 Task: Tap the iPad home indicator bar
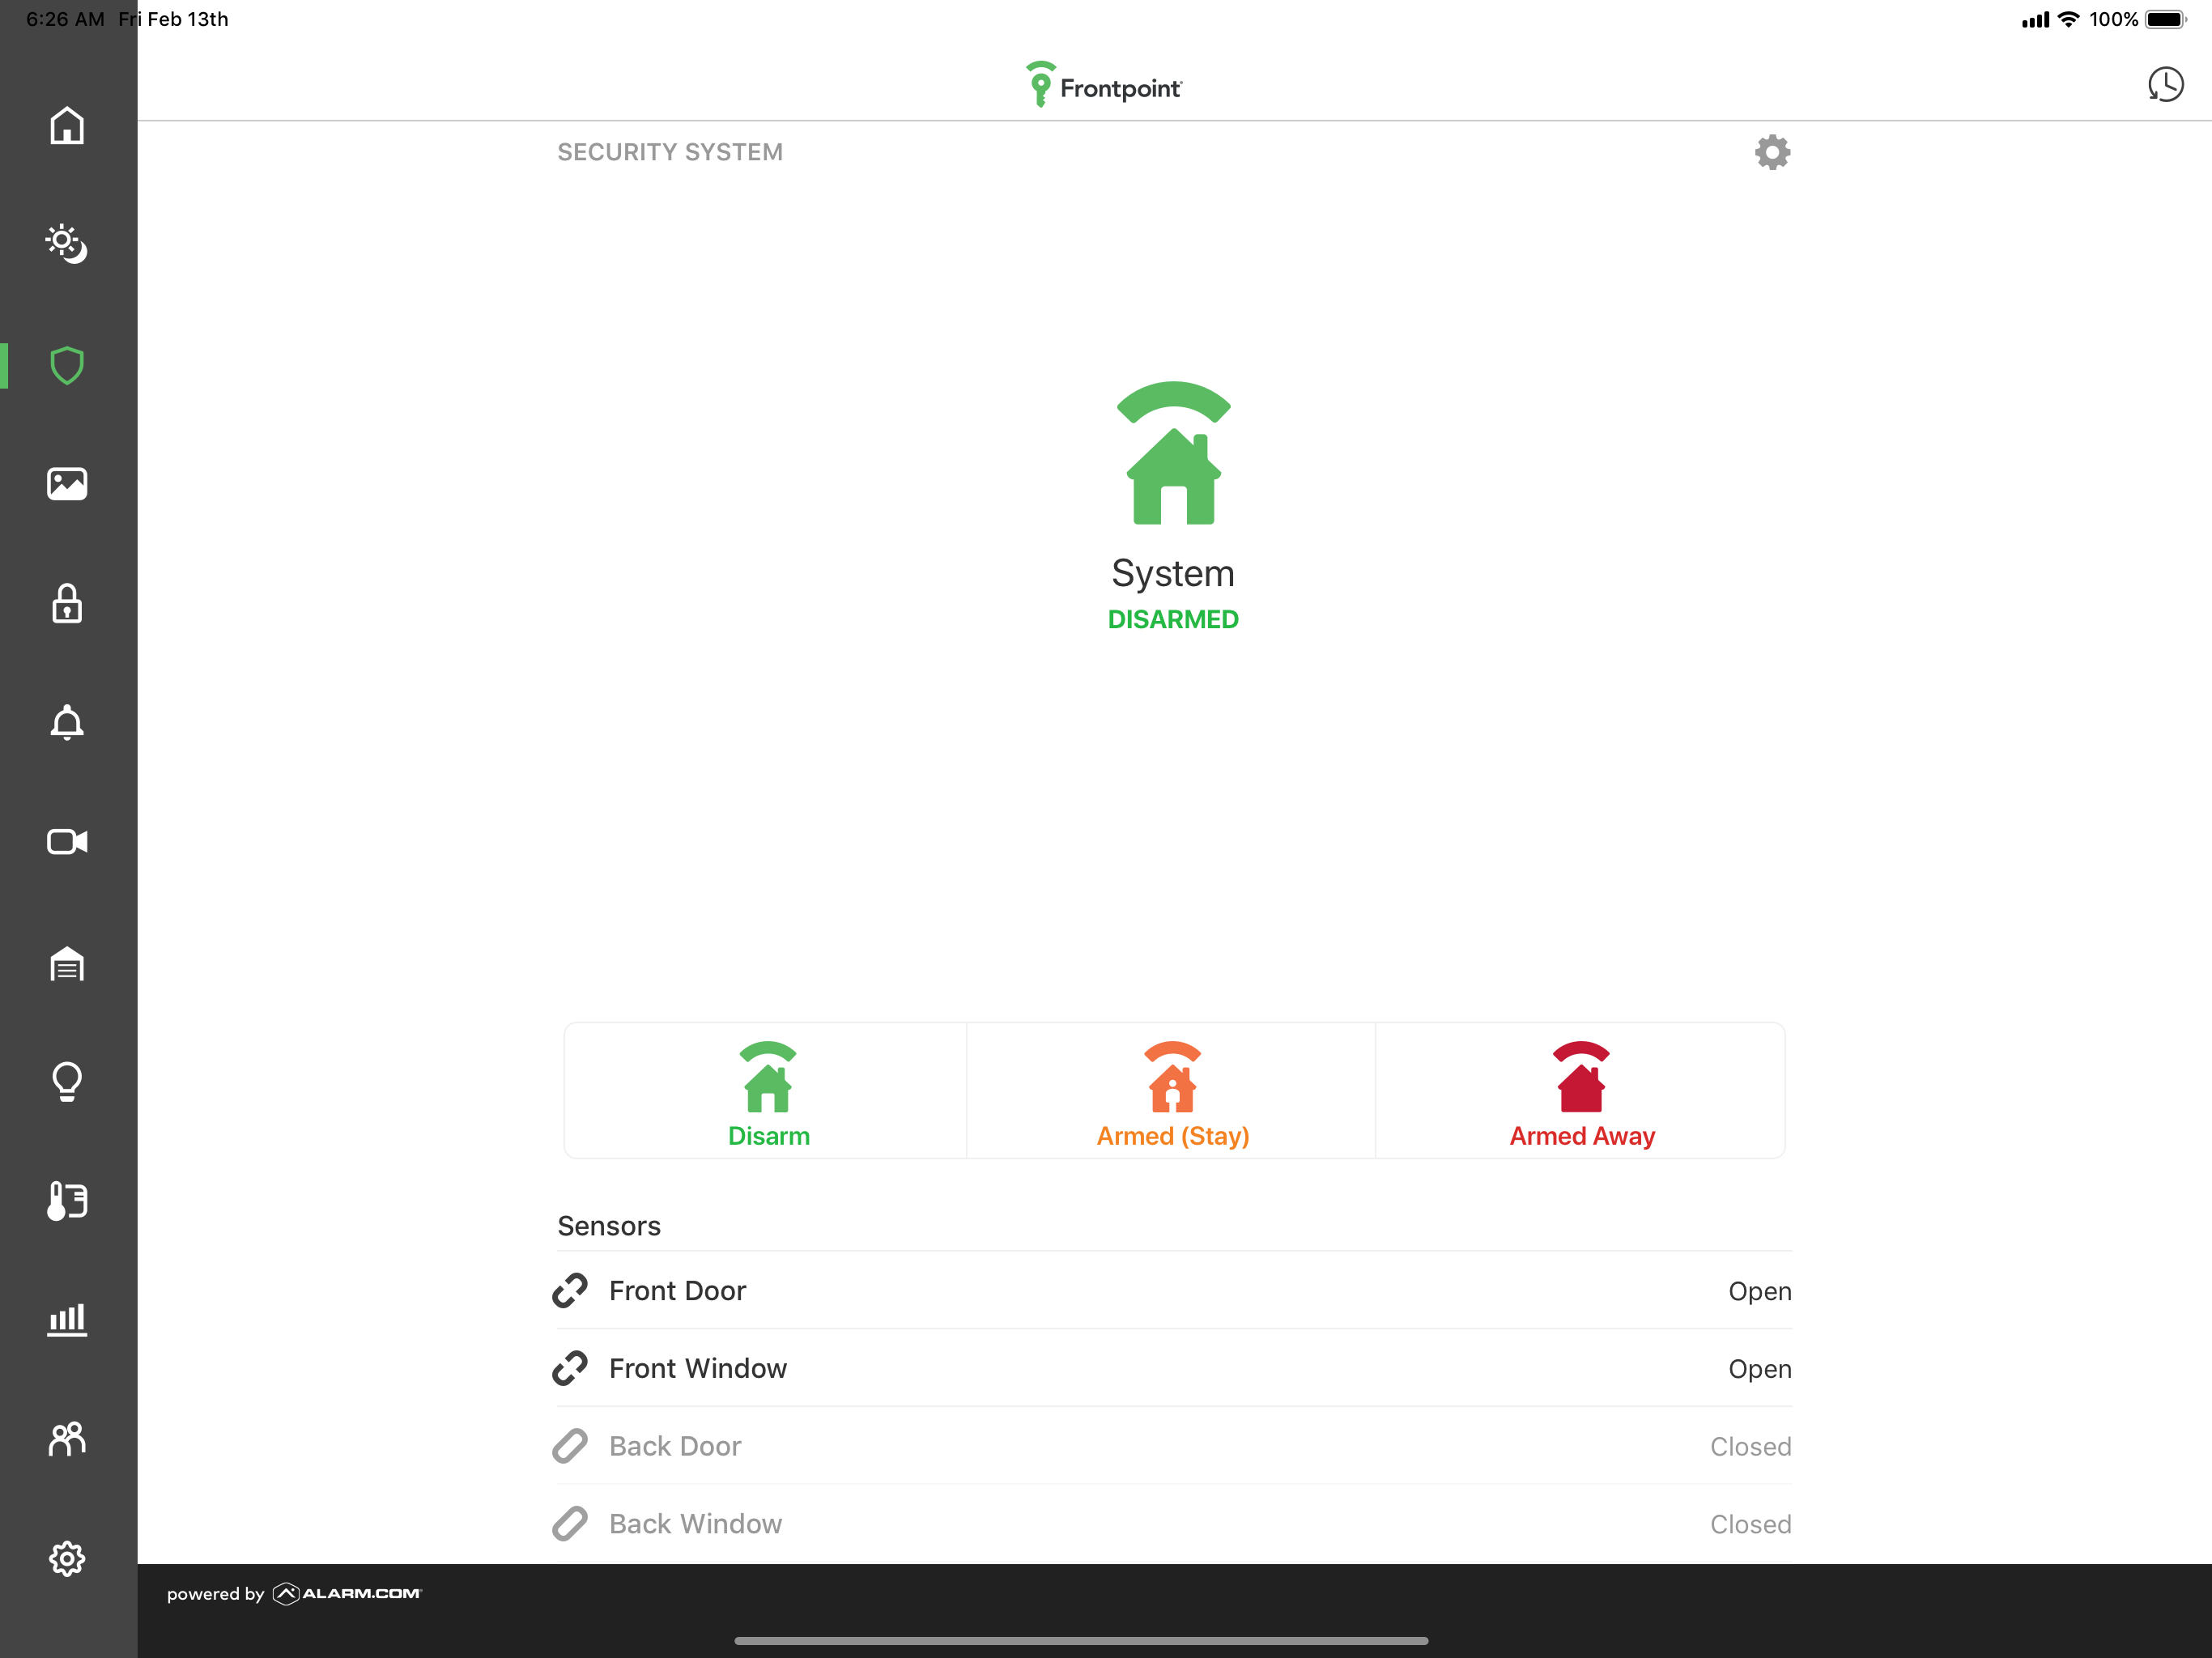pos(1081,1641)
